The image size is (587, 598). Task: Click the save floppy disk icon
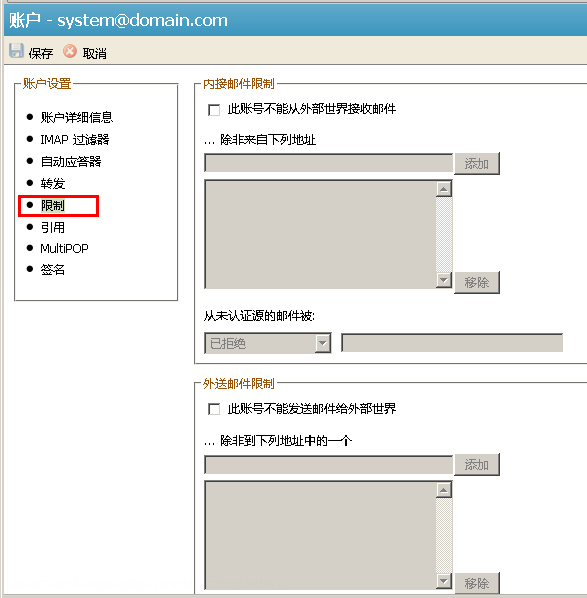click(x=16, y=51)
